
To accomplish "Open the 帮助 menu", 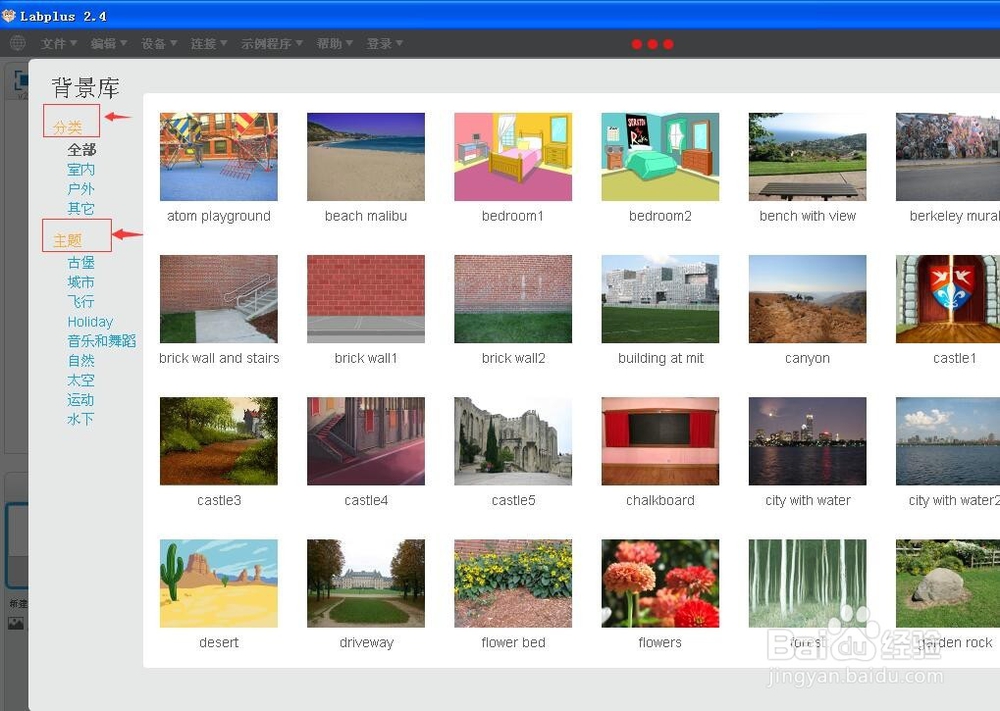I will [x=334, y=43].
